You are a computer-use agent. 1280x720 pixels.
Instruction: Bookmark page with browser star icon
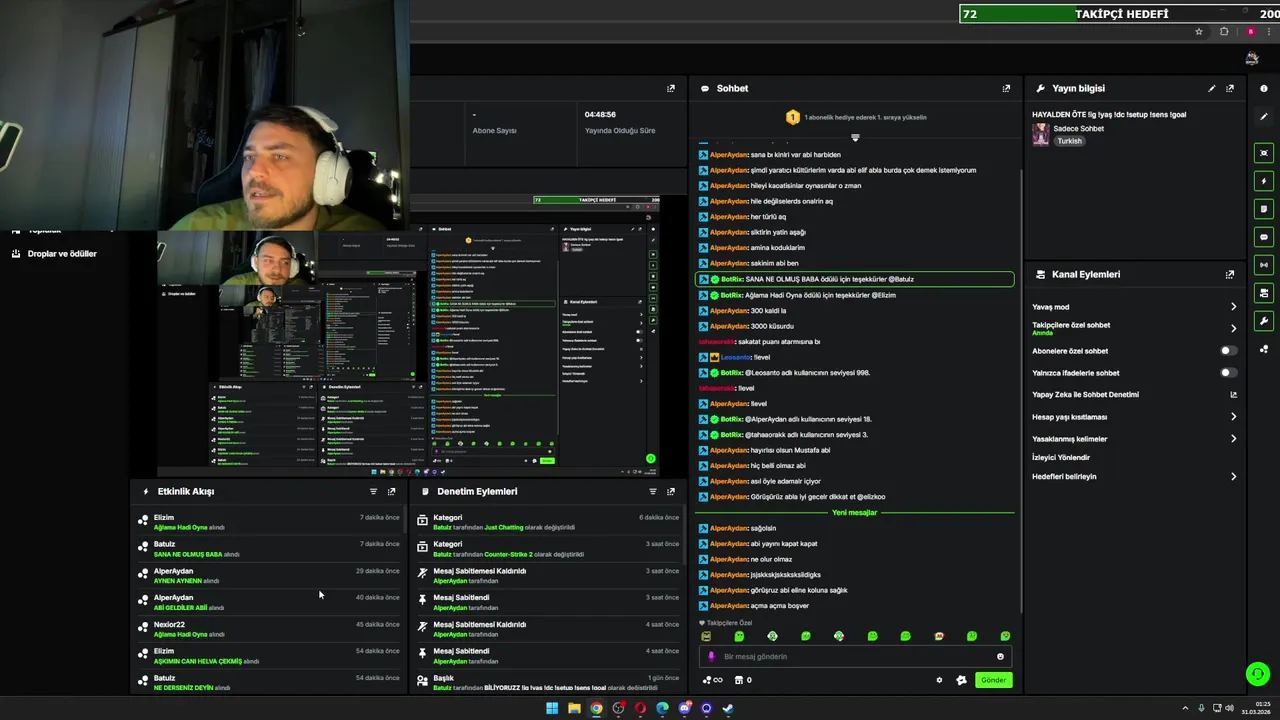pos(1199,32)
